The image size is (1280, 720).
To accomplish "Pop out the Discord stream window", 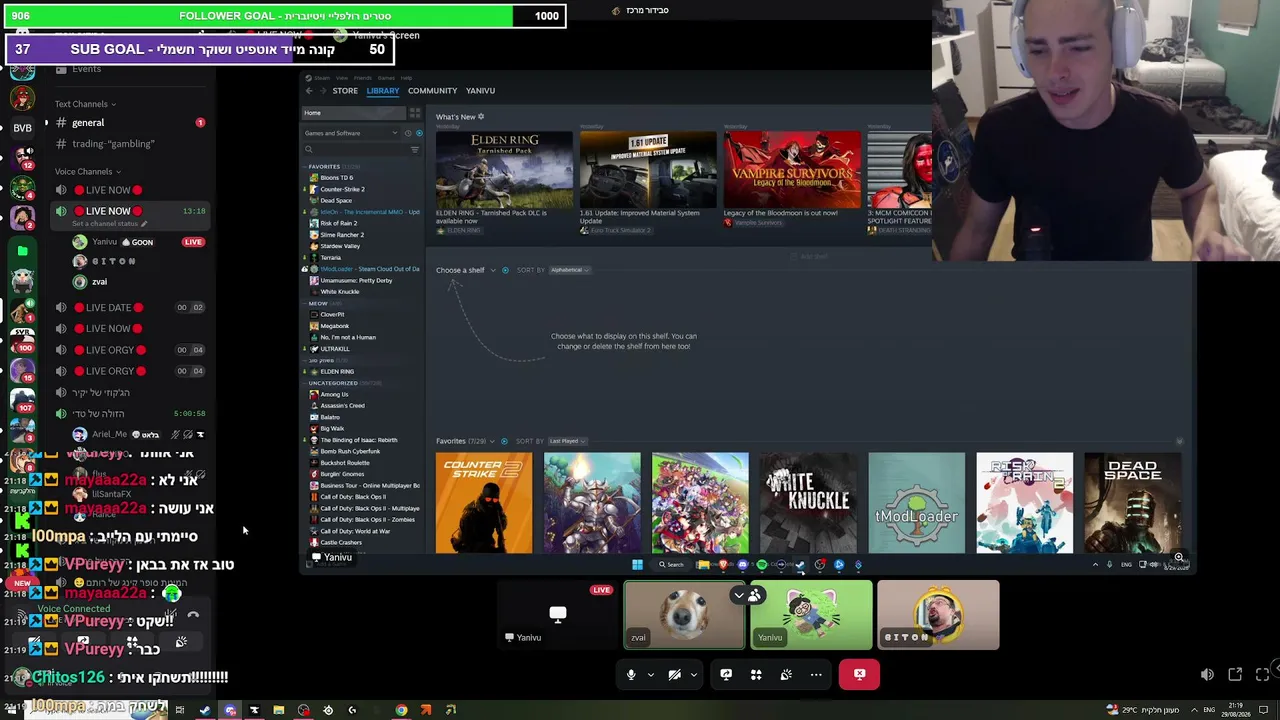I will (1235, 675).
